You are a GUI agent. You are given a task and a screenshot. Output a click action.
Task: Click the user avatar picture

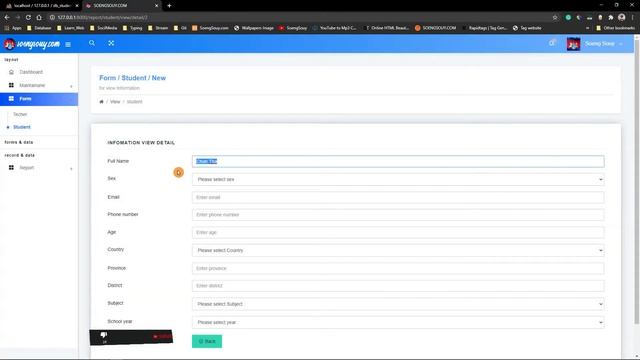click(573, 44)
